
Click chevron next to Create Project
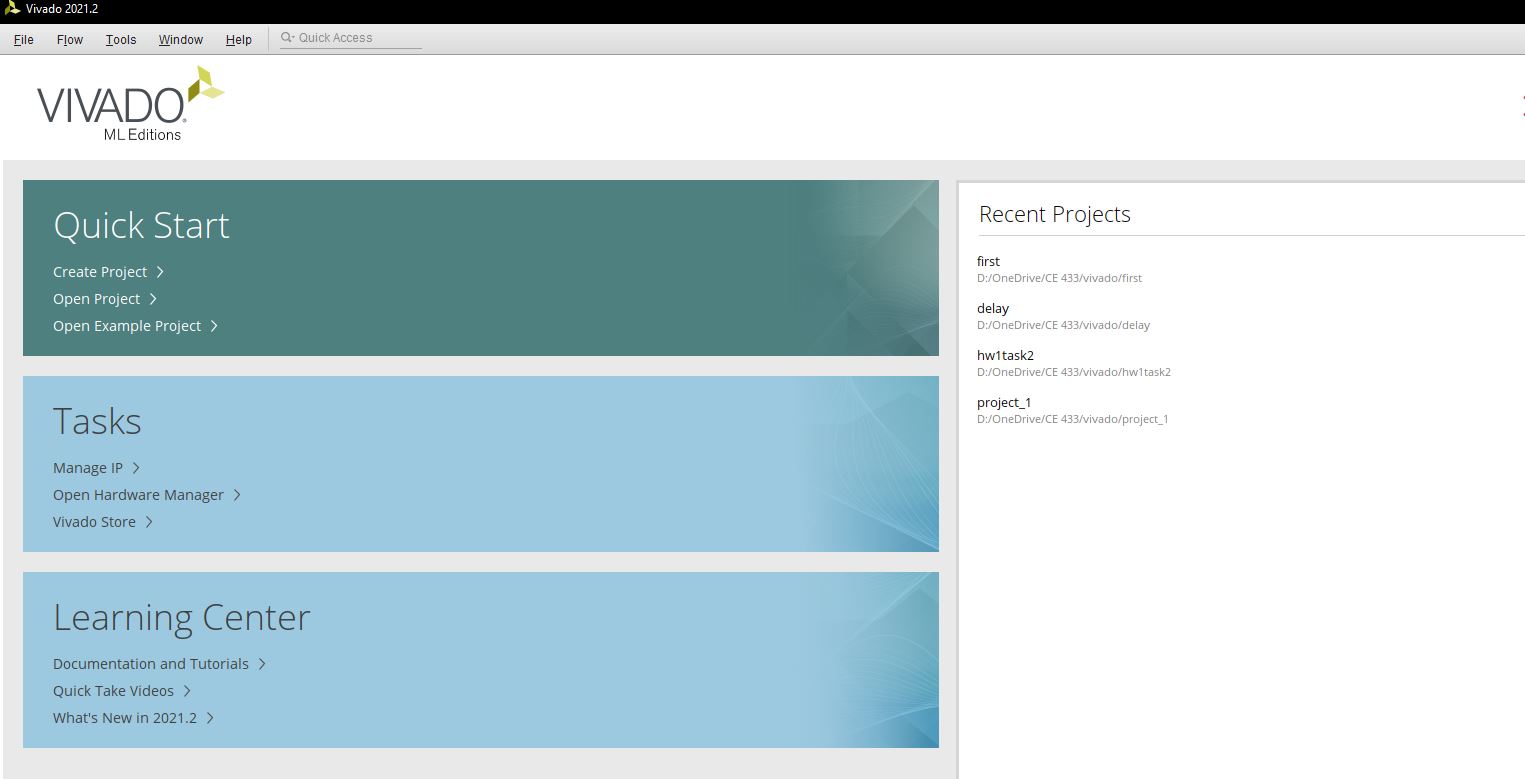coord(160,272)
